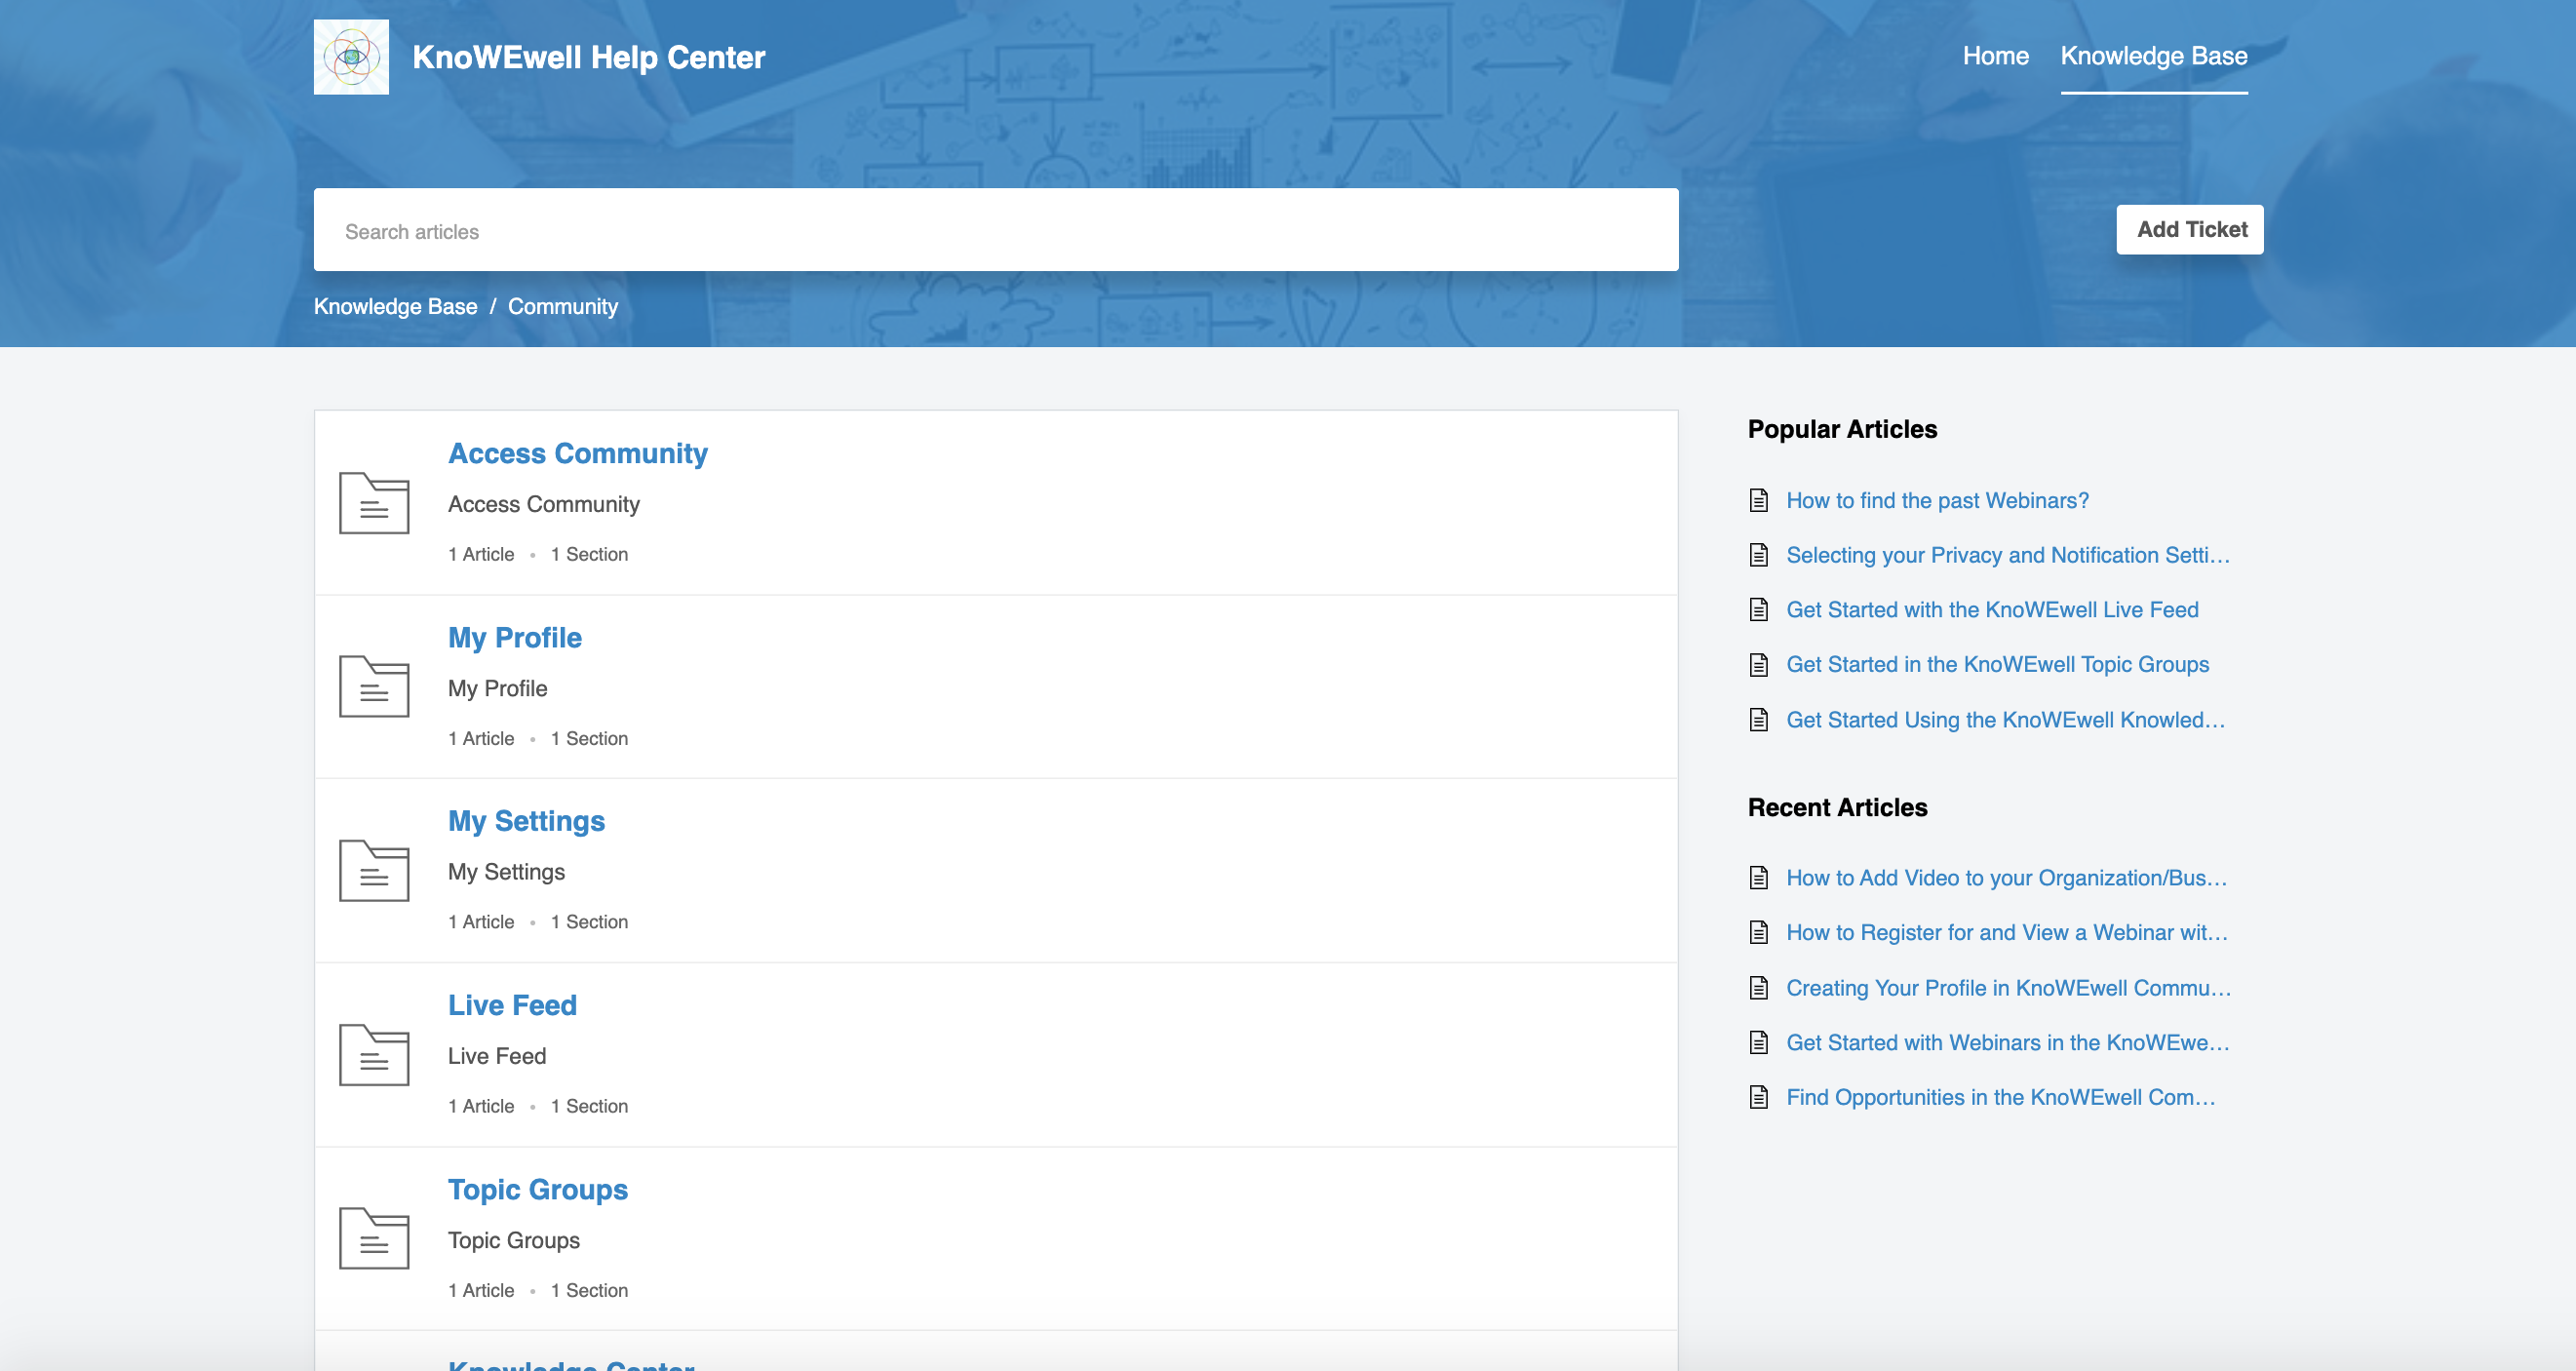Open 'How to find the past Webinars?' article

(x=1937, y=500)
